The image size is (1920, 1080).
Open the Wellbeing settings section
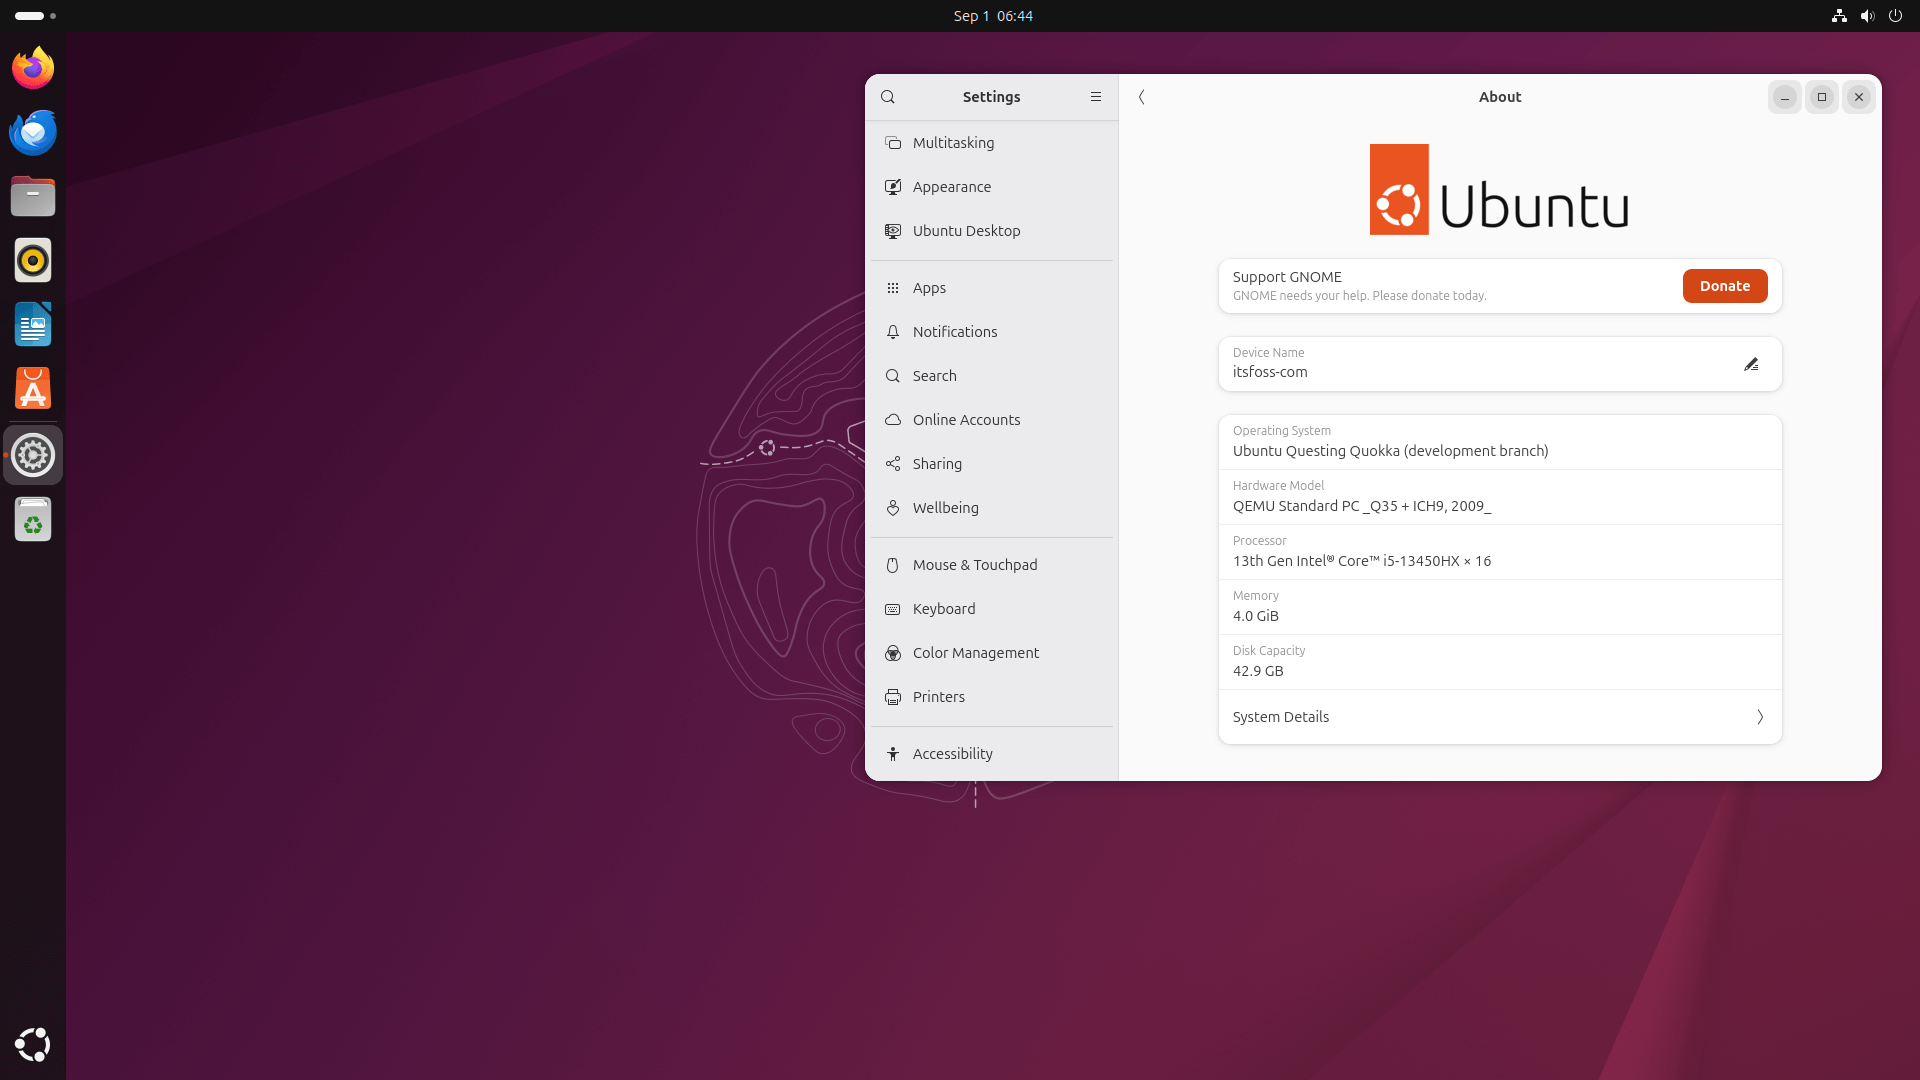pos(945,507)
